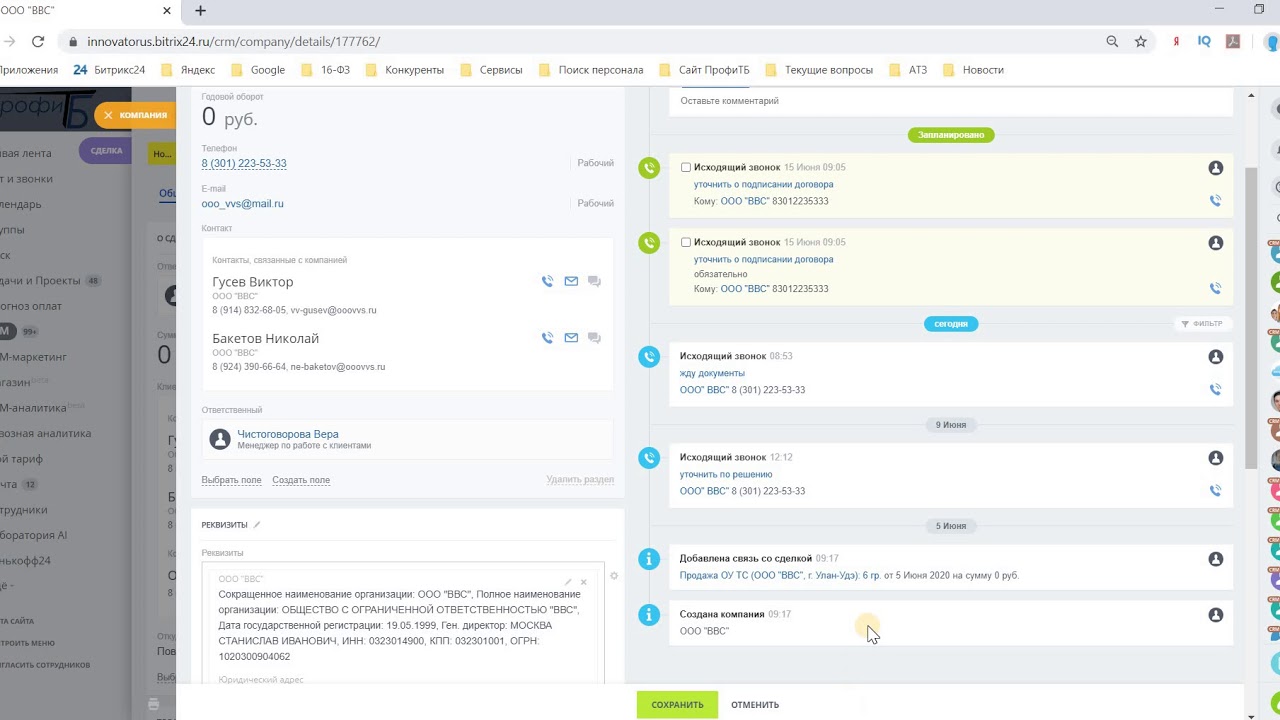Screen dimensions: 1280x720
Task: Open Текущие вопросы bookmark folder
Action: tap(819, 70)
